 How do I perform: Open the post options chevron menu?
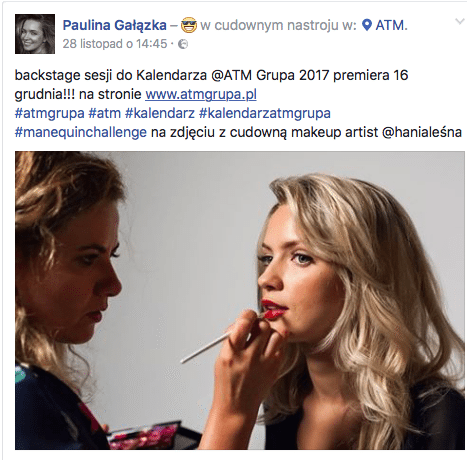tap(460, 22)
